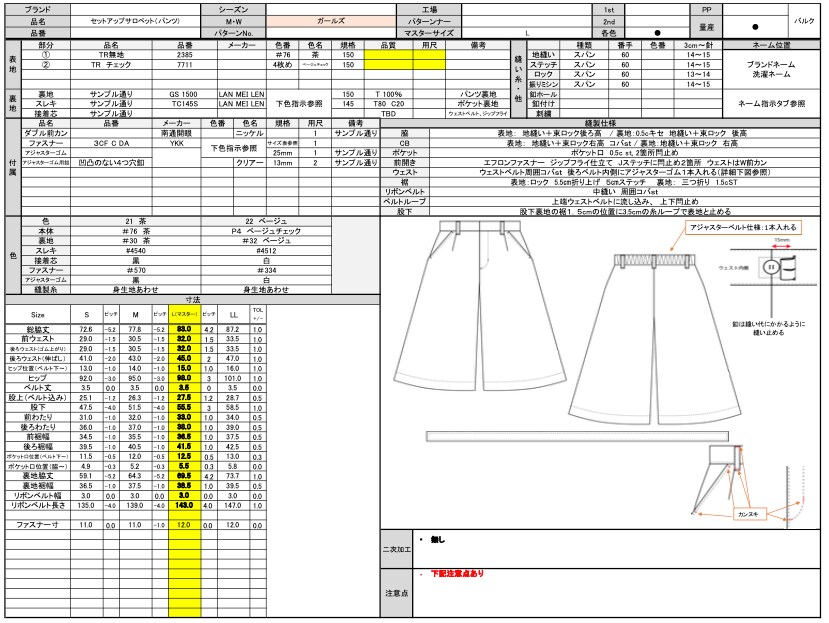Viewport: 829px width, 623px height.
Task: Click the ネーム指示タブ参照 cell
Action: (771, 104)
